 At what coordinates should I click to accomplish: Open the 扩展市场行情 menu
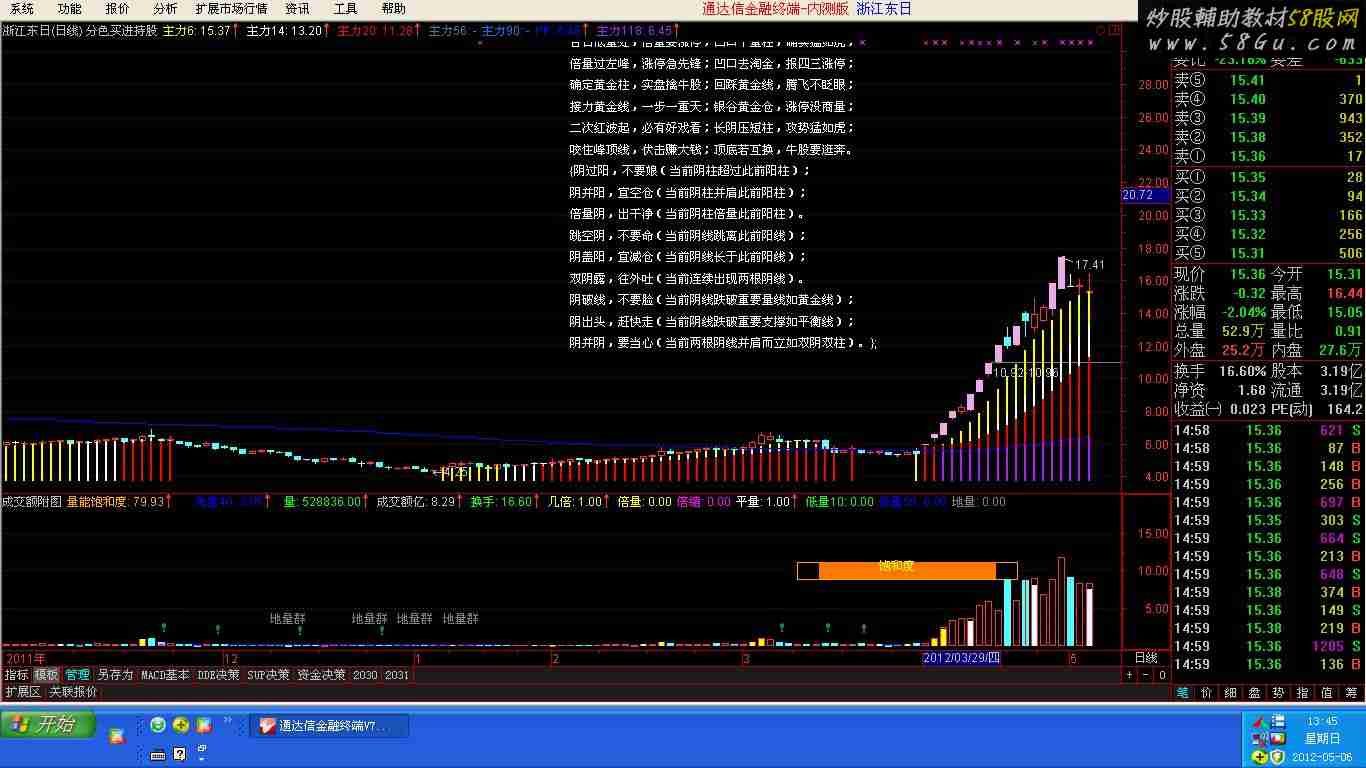click(231, 9)
